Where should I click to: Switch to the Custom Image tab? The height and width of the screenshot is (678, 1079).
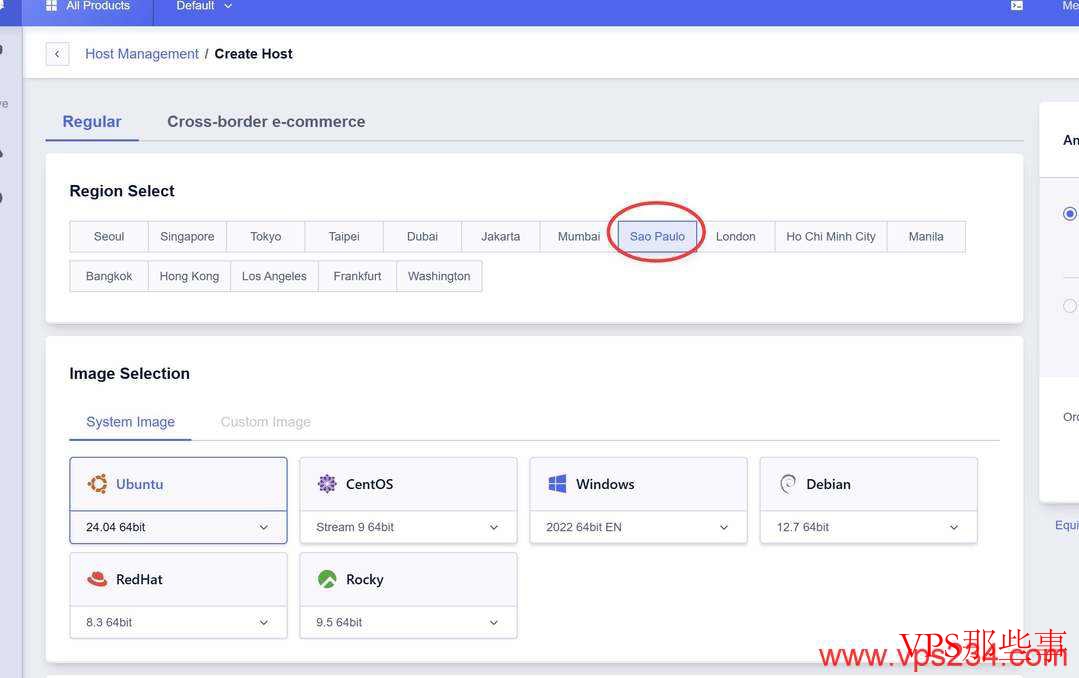click(x=265, y=422)
